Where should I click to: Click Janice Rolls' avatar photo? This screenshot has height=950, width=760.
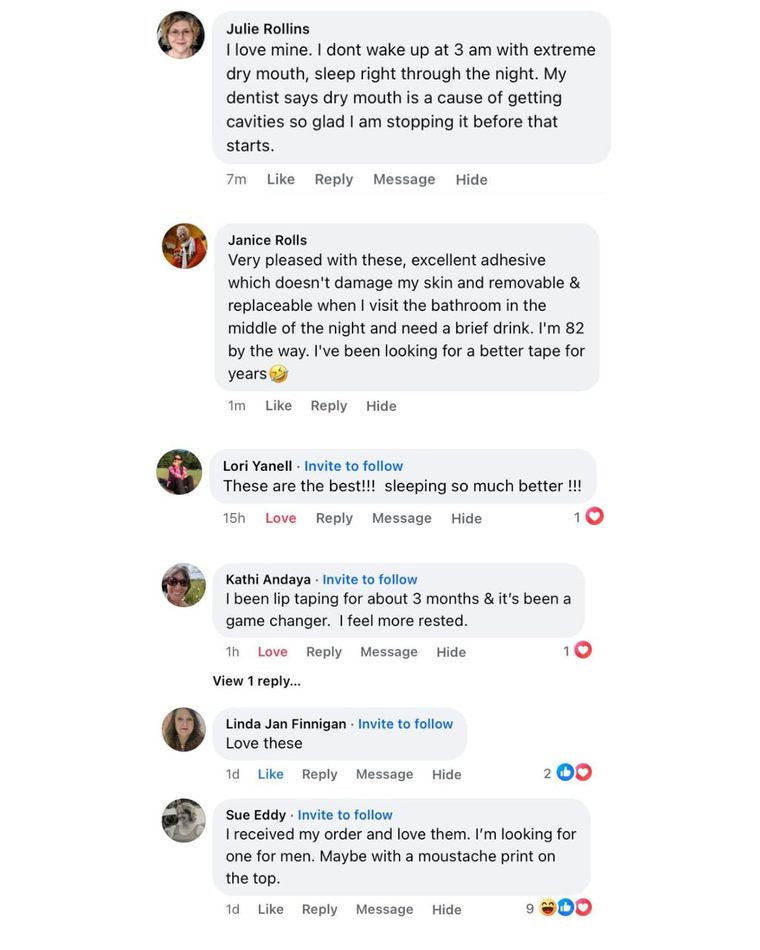[184, 246]
